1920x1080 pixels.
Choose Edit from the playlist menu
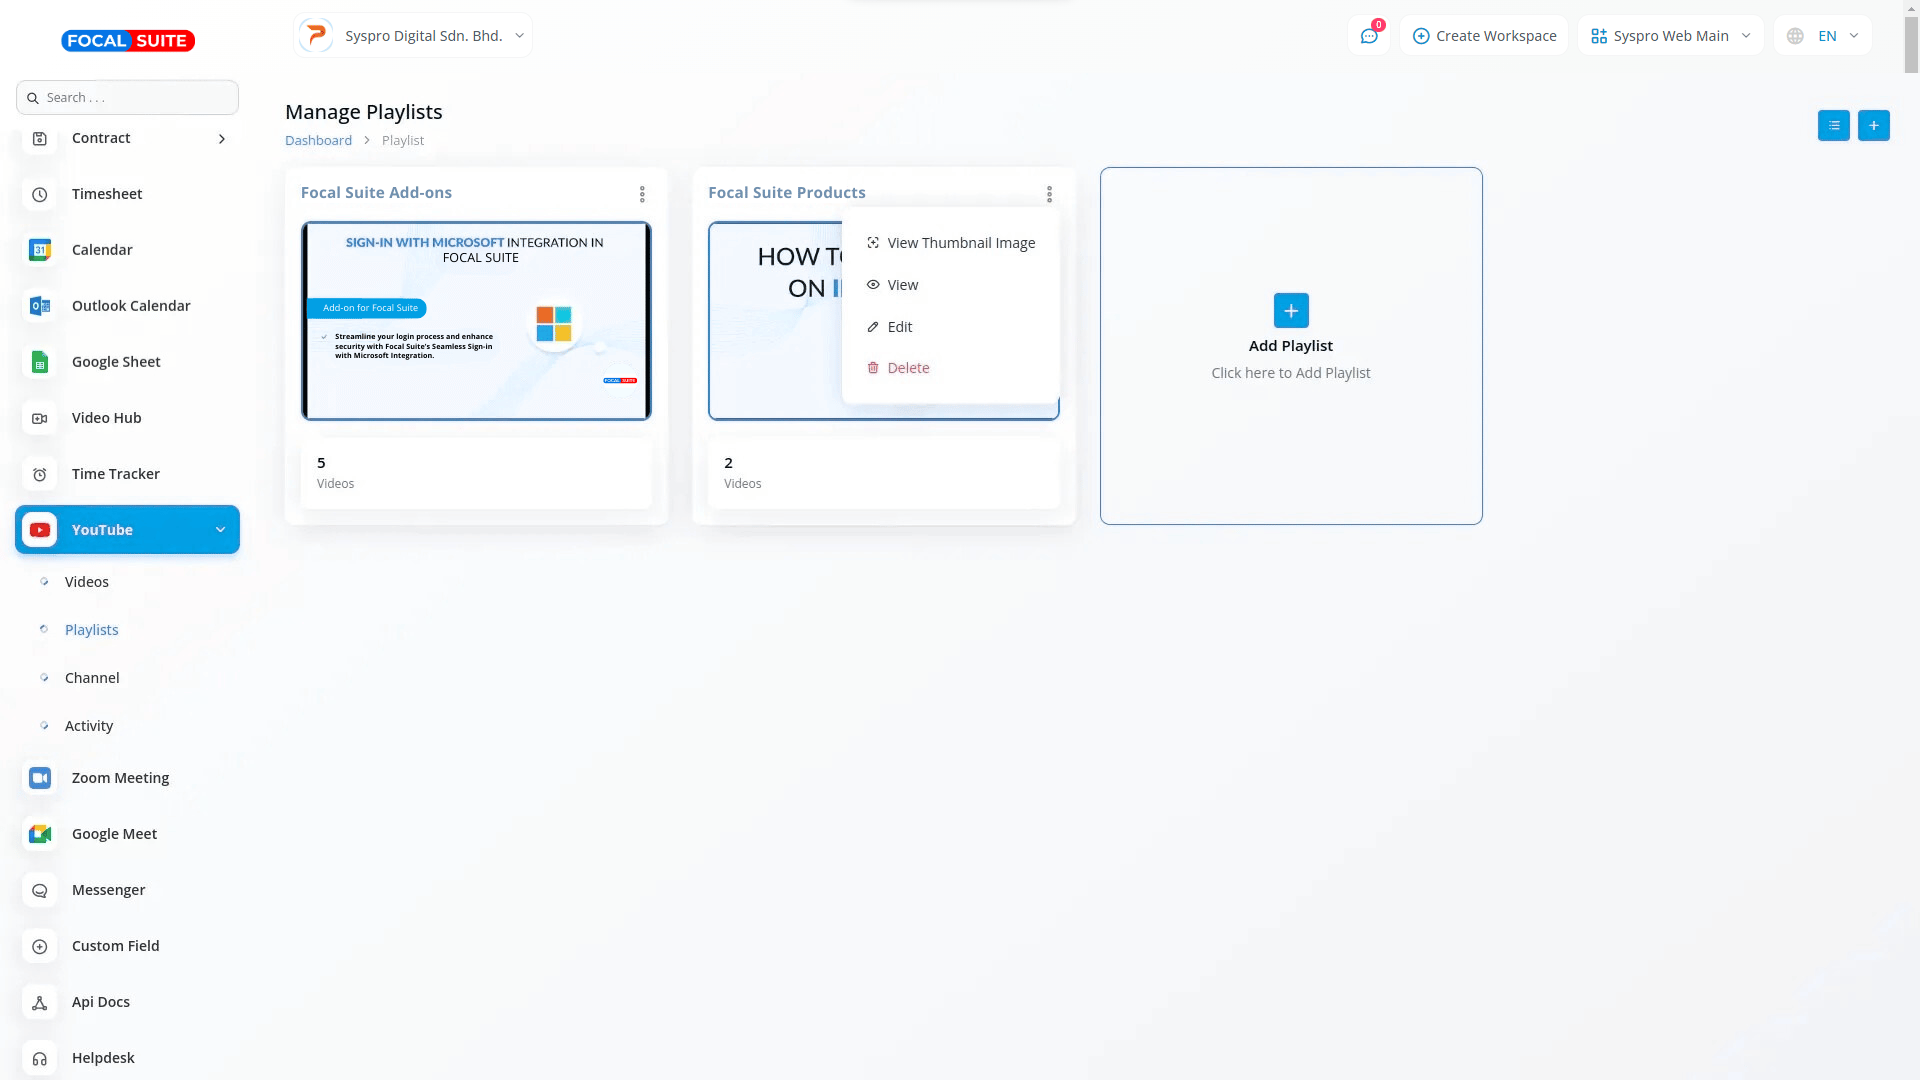899,327
